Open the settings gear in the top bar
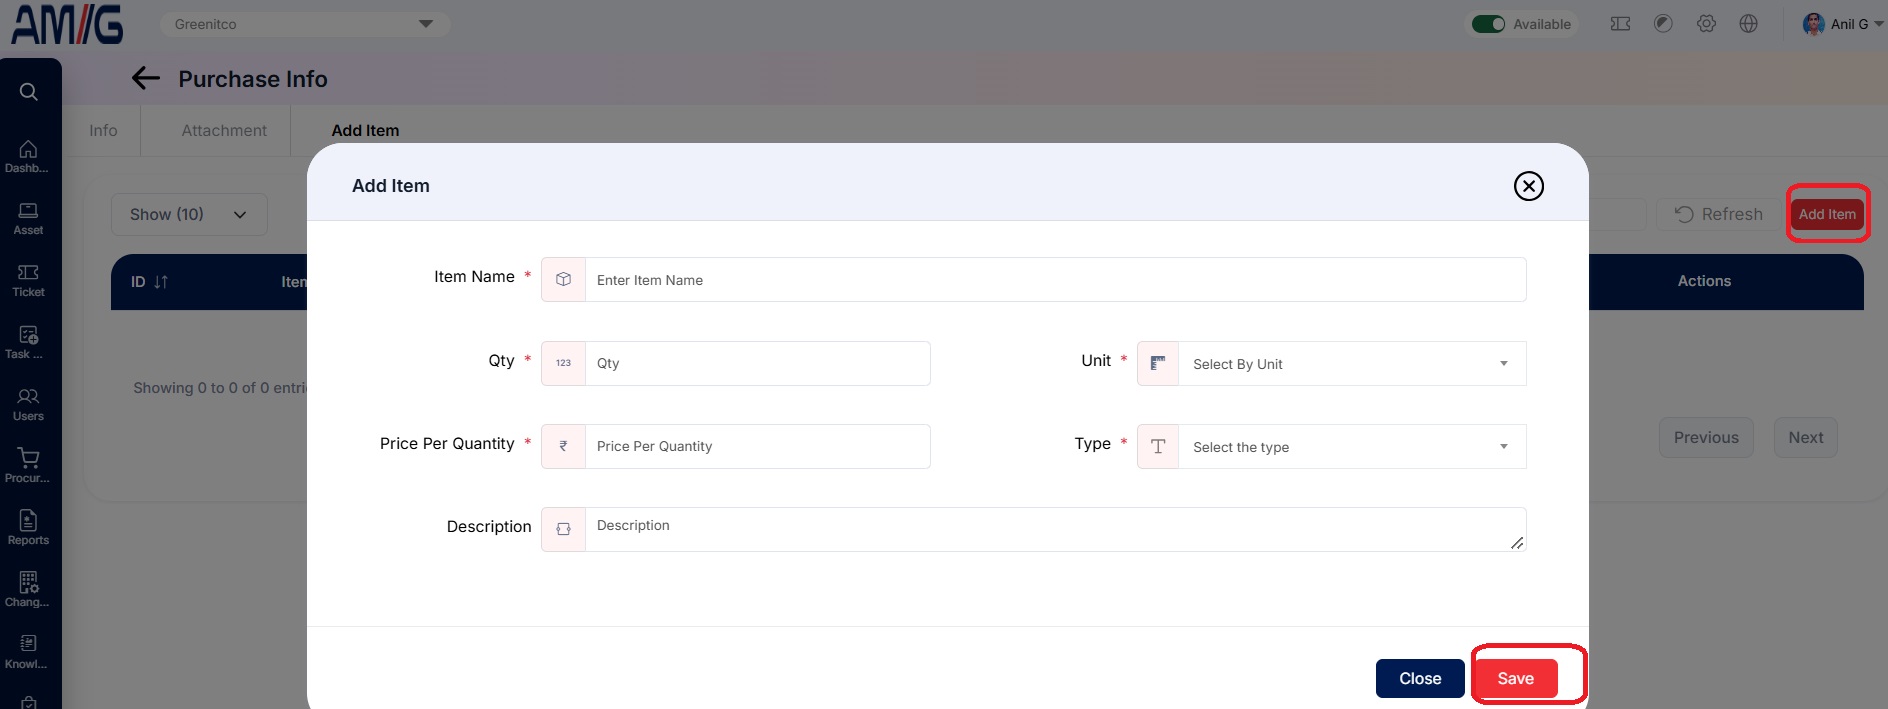 [x=1706, y=24]
